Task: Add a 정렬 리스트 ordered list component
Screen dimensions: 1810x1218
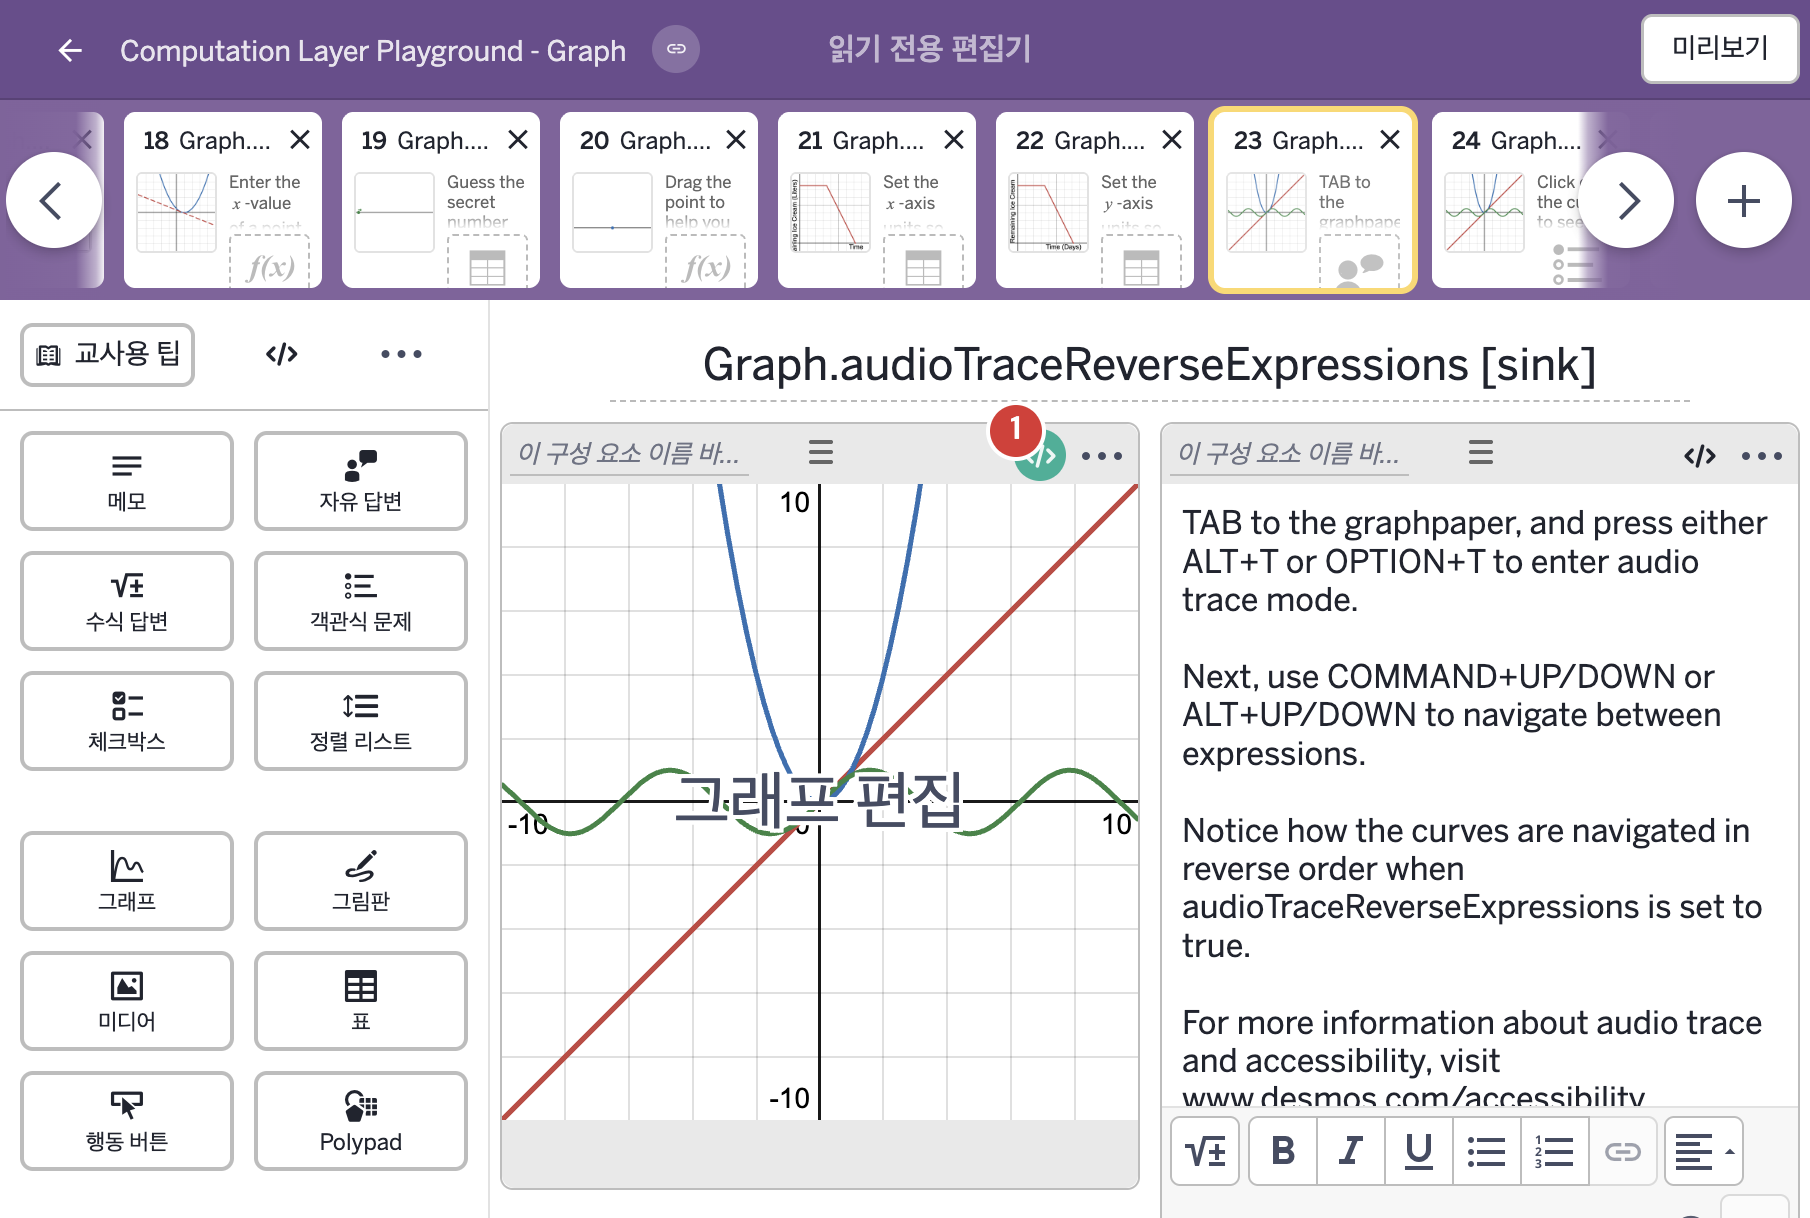Action: [x=361, y=721]
